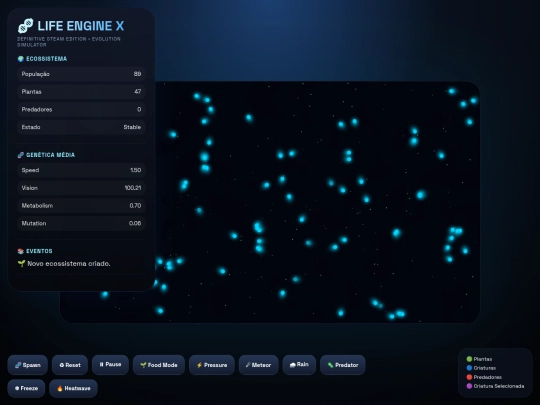Click the LIFE ENGINE X title
This screenshot has height=405, width=540.
pyautogui.click(x=81, y=26)
